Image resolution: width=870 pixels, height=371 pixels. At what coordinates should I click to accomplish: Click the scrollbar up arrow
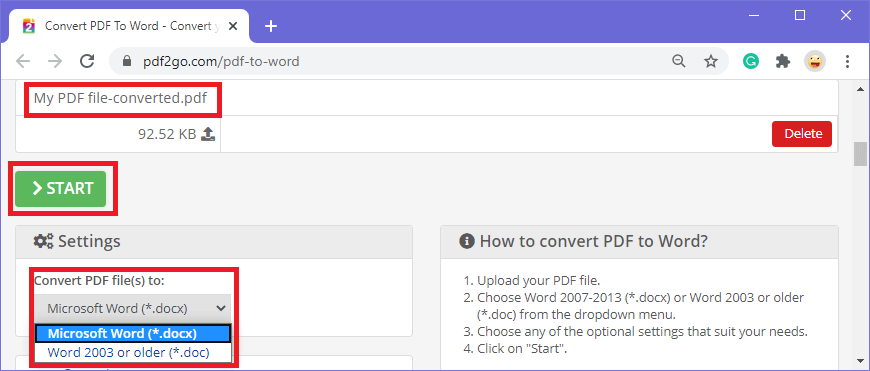[860, 89]
